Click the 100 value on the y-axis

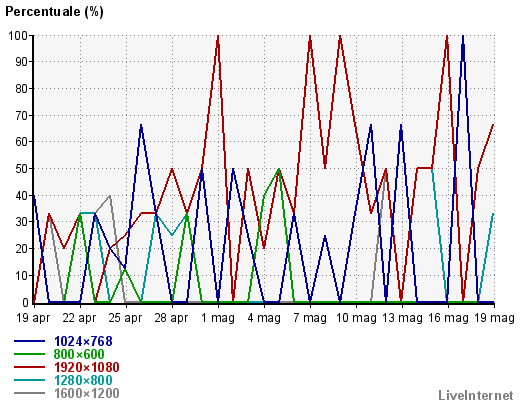tap(18, 35)
